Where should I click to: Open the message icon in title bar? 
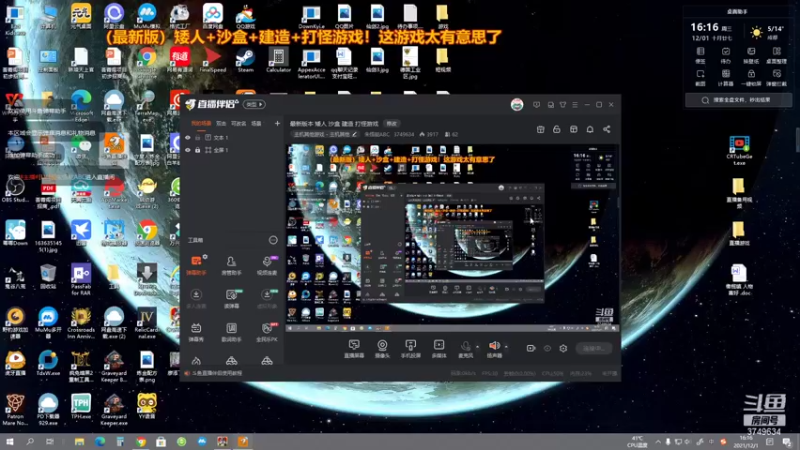(x=551, y=105)
